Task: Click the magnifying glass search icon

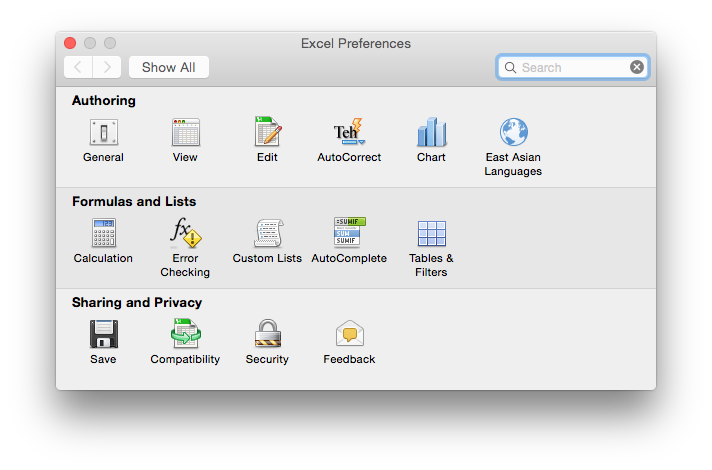Action: (510, 68)
